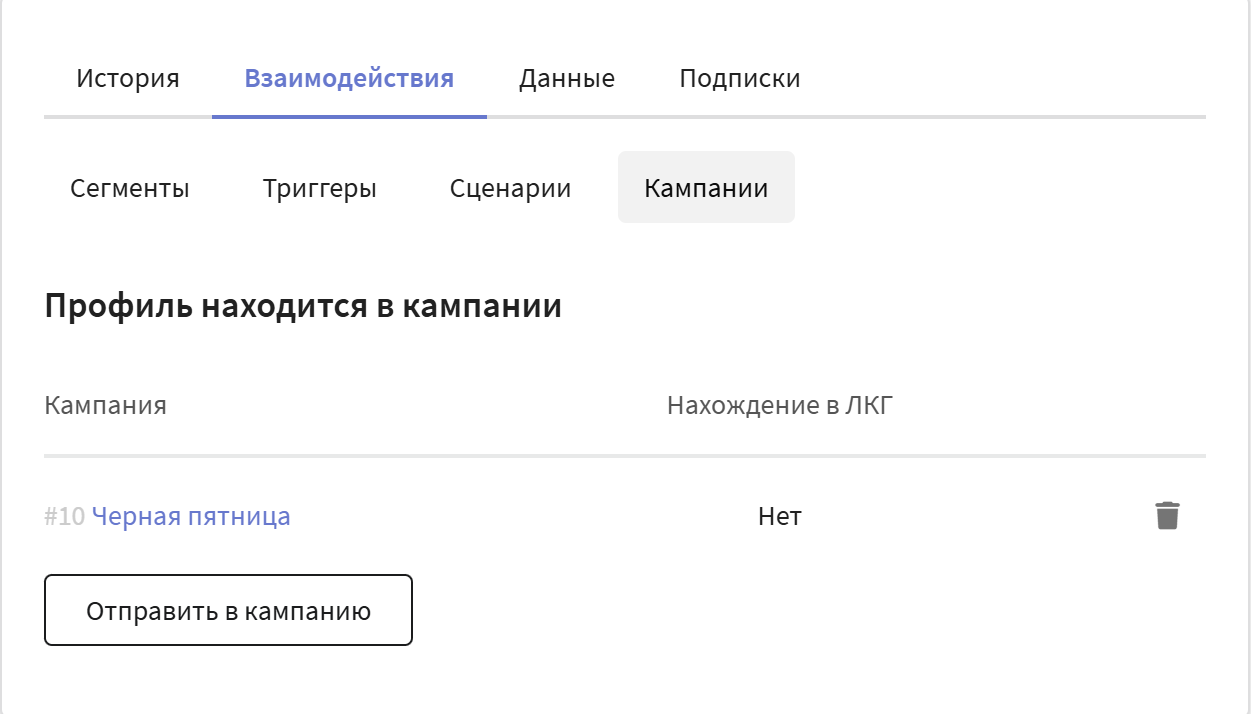
Task: Send profile to a campaign
Action: tap(228, 610)
